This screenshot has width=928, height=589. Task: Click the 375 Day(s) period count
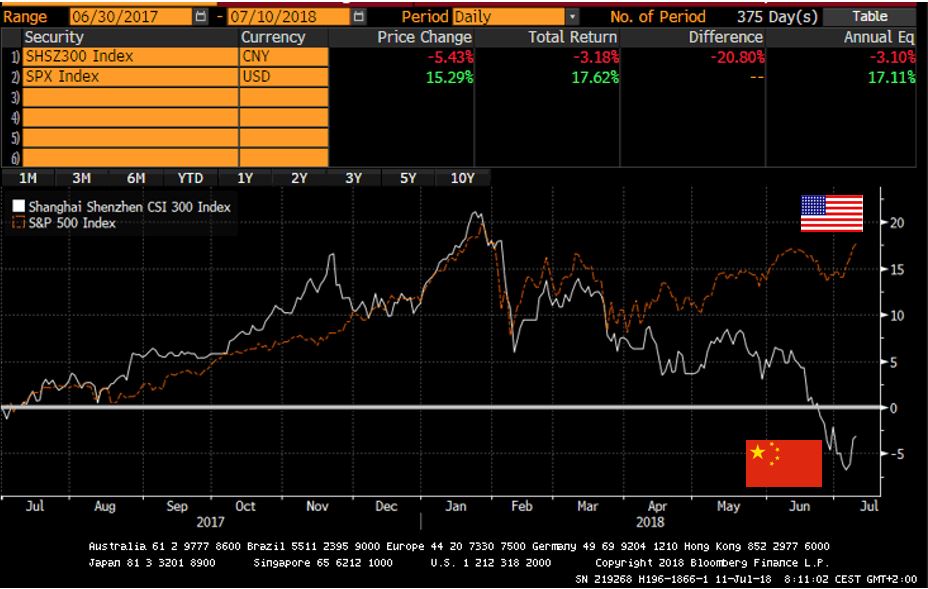click(x=777, y=17)
